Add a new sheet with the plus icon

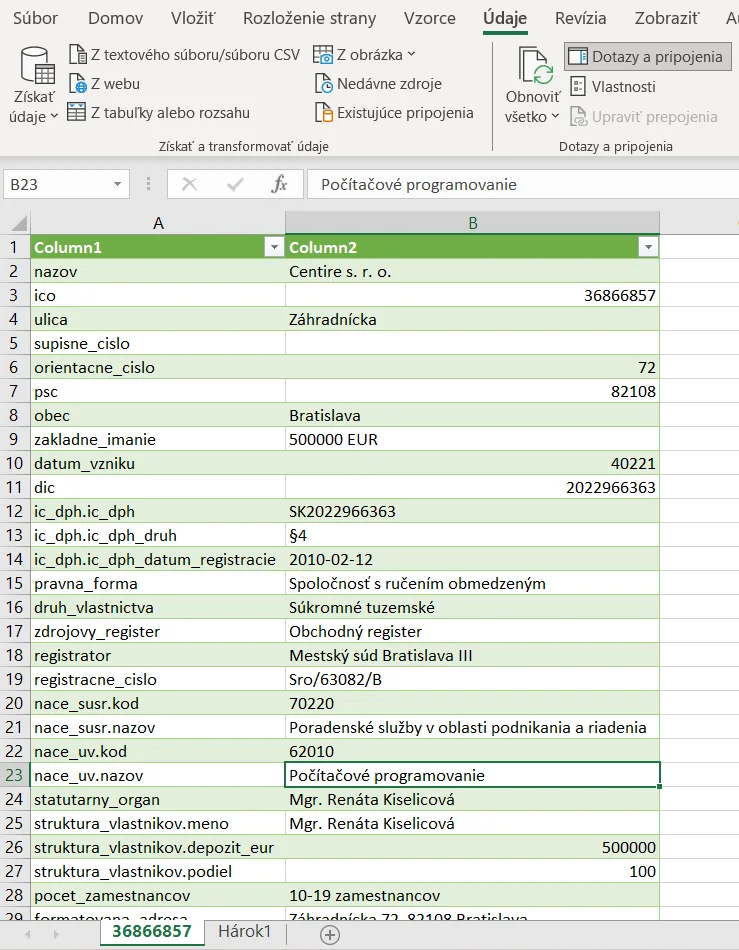330,935
